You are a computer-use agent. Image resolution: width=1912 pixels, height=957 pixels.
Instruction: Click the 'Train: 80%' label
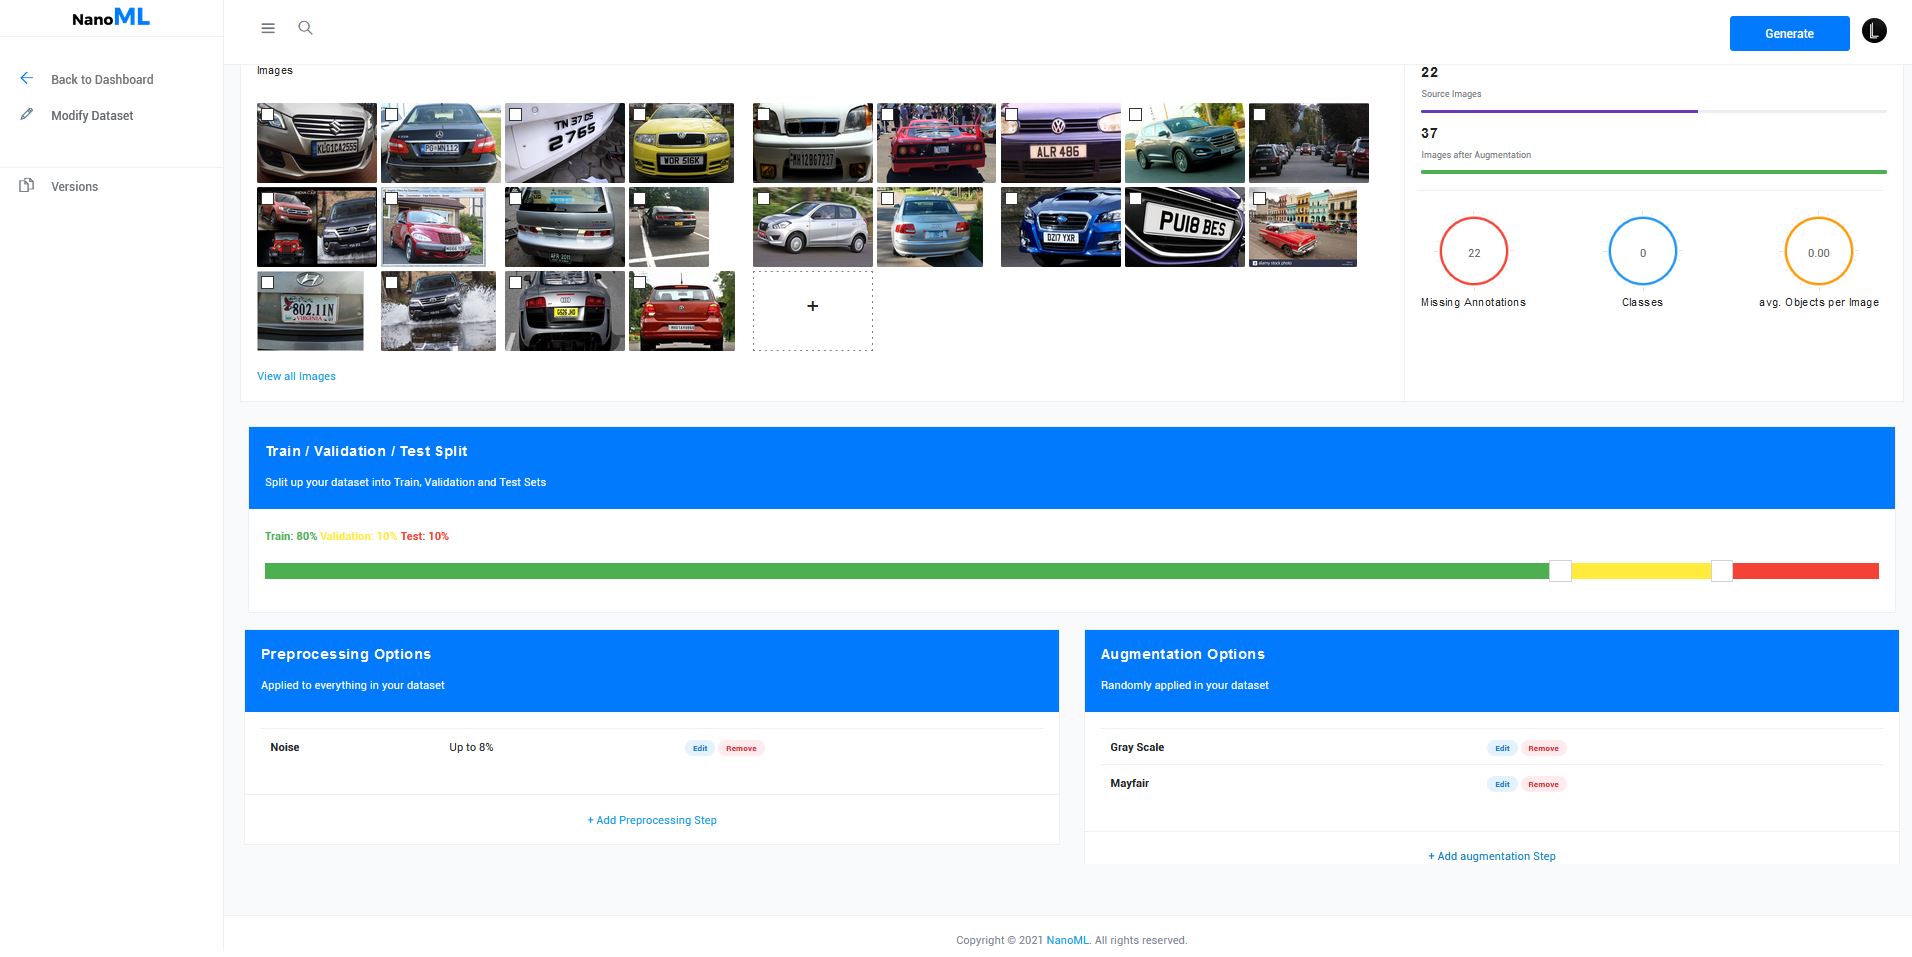[291, 536]
